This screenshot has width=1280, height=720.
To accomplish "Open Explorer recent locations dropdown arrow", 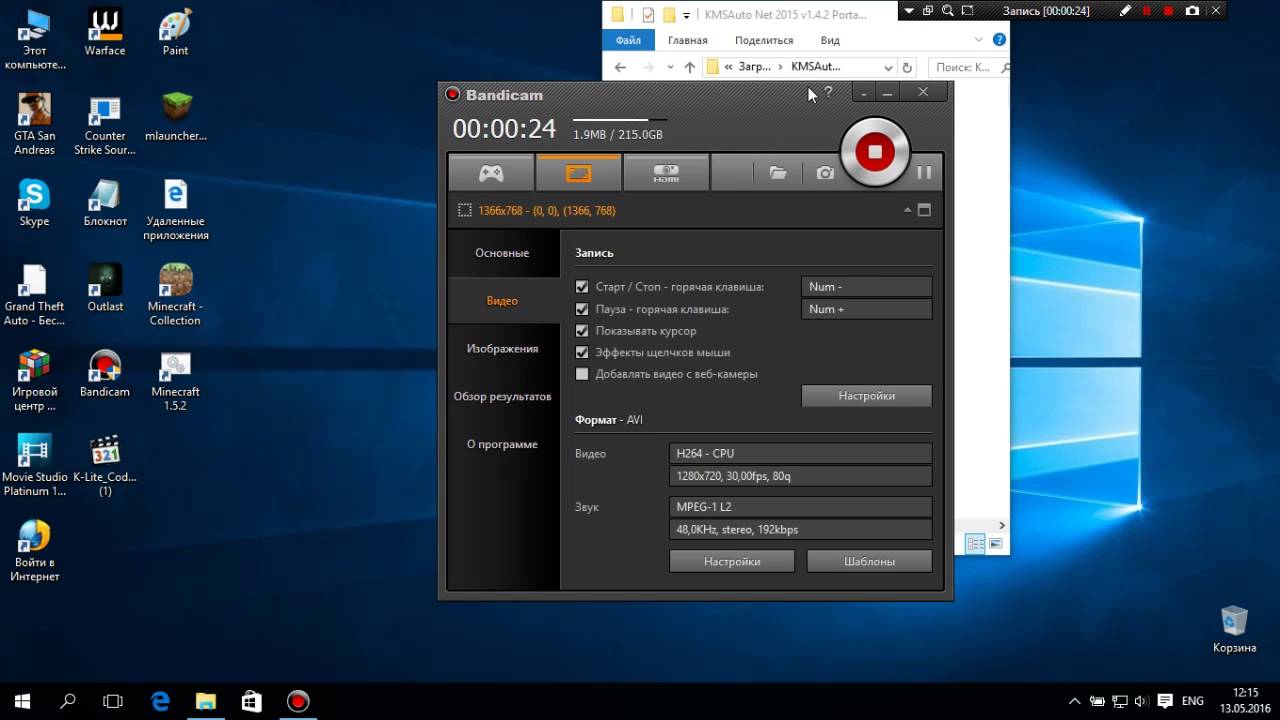I will point(669,67).
